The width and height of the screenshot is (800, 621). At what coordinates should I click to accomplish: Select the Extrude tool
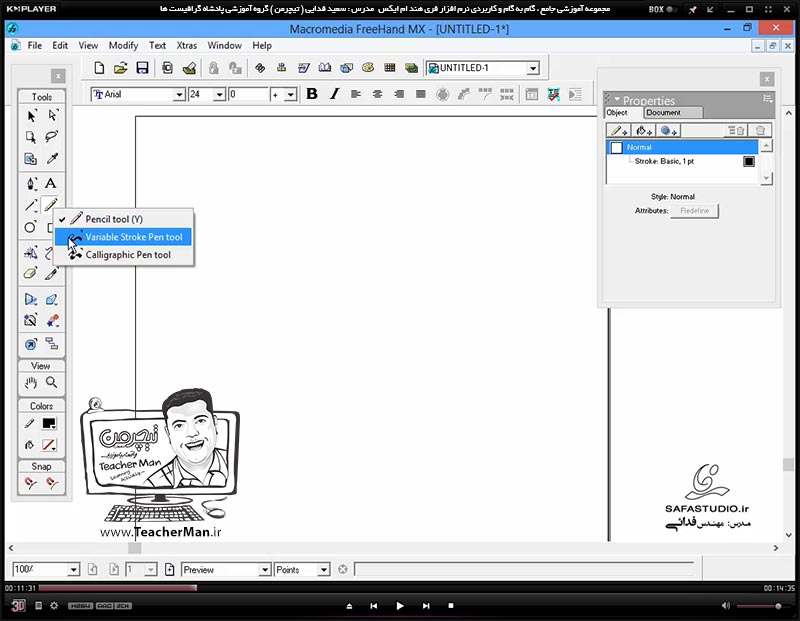(52, 299)
